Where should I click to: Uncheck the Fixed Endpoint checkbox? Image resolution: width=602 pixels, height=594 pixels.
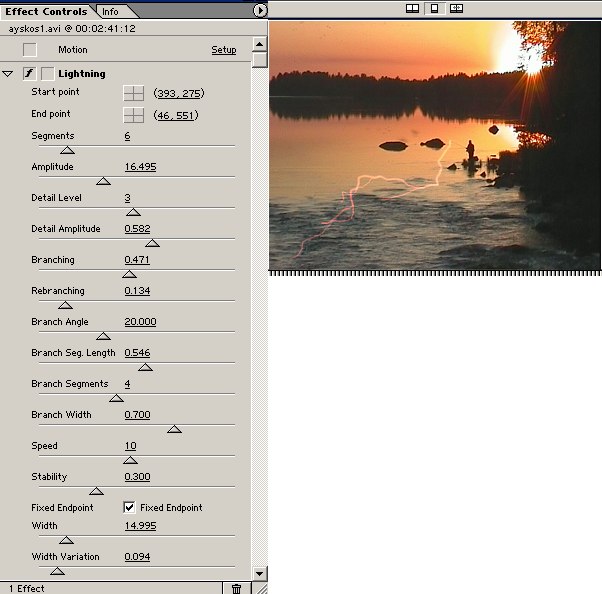point(129,507)
